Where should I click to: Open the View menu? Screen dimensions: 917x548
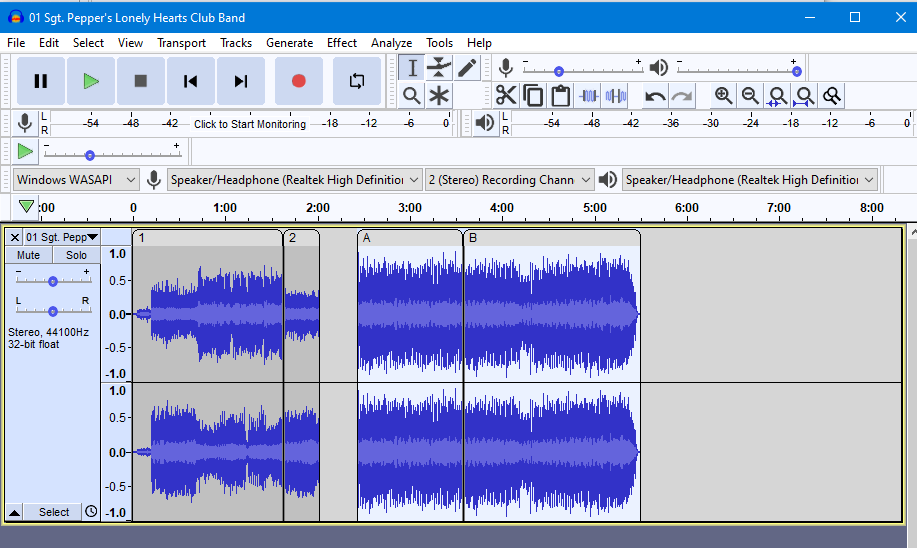(130, 43)
